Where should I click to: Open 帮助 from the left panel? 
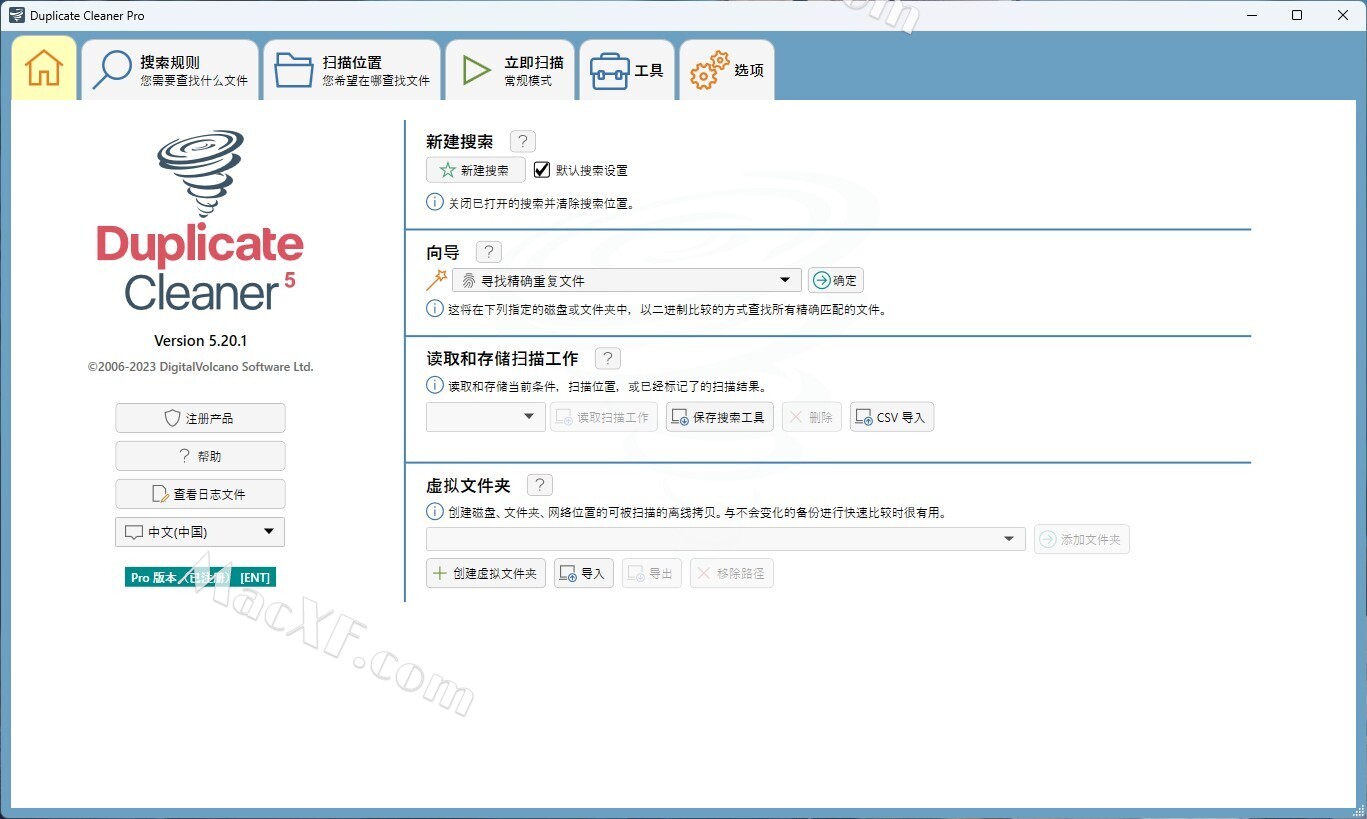(x=200, y=456)
